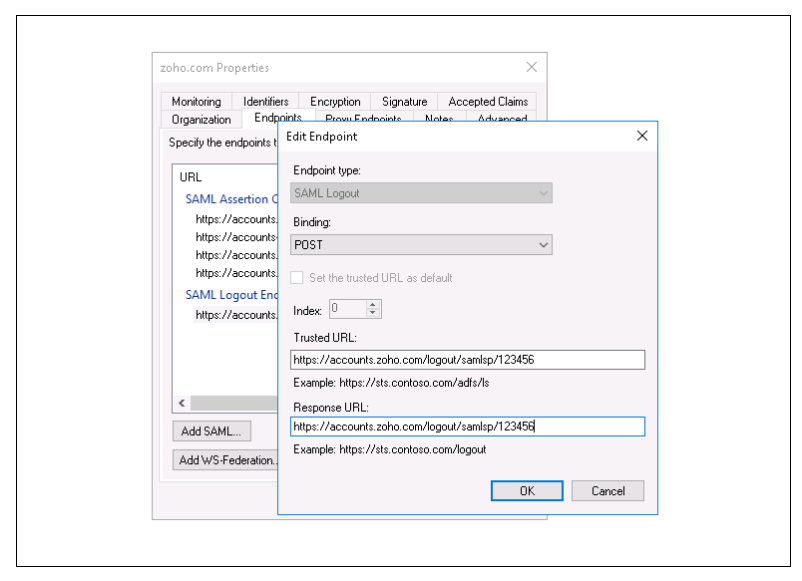802x581 pixels.
Task: Switch to the Identifiers tab
Action: [x=266, y=101]
